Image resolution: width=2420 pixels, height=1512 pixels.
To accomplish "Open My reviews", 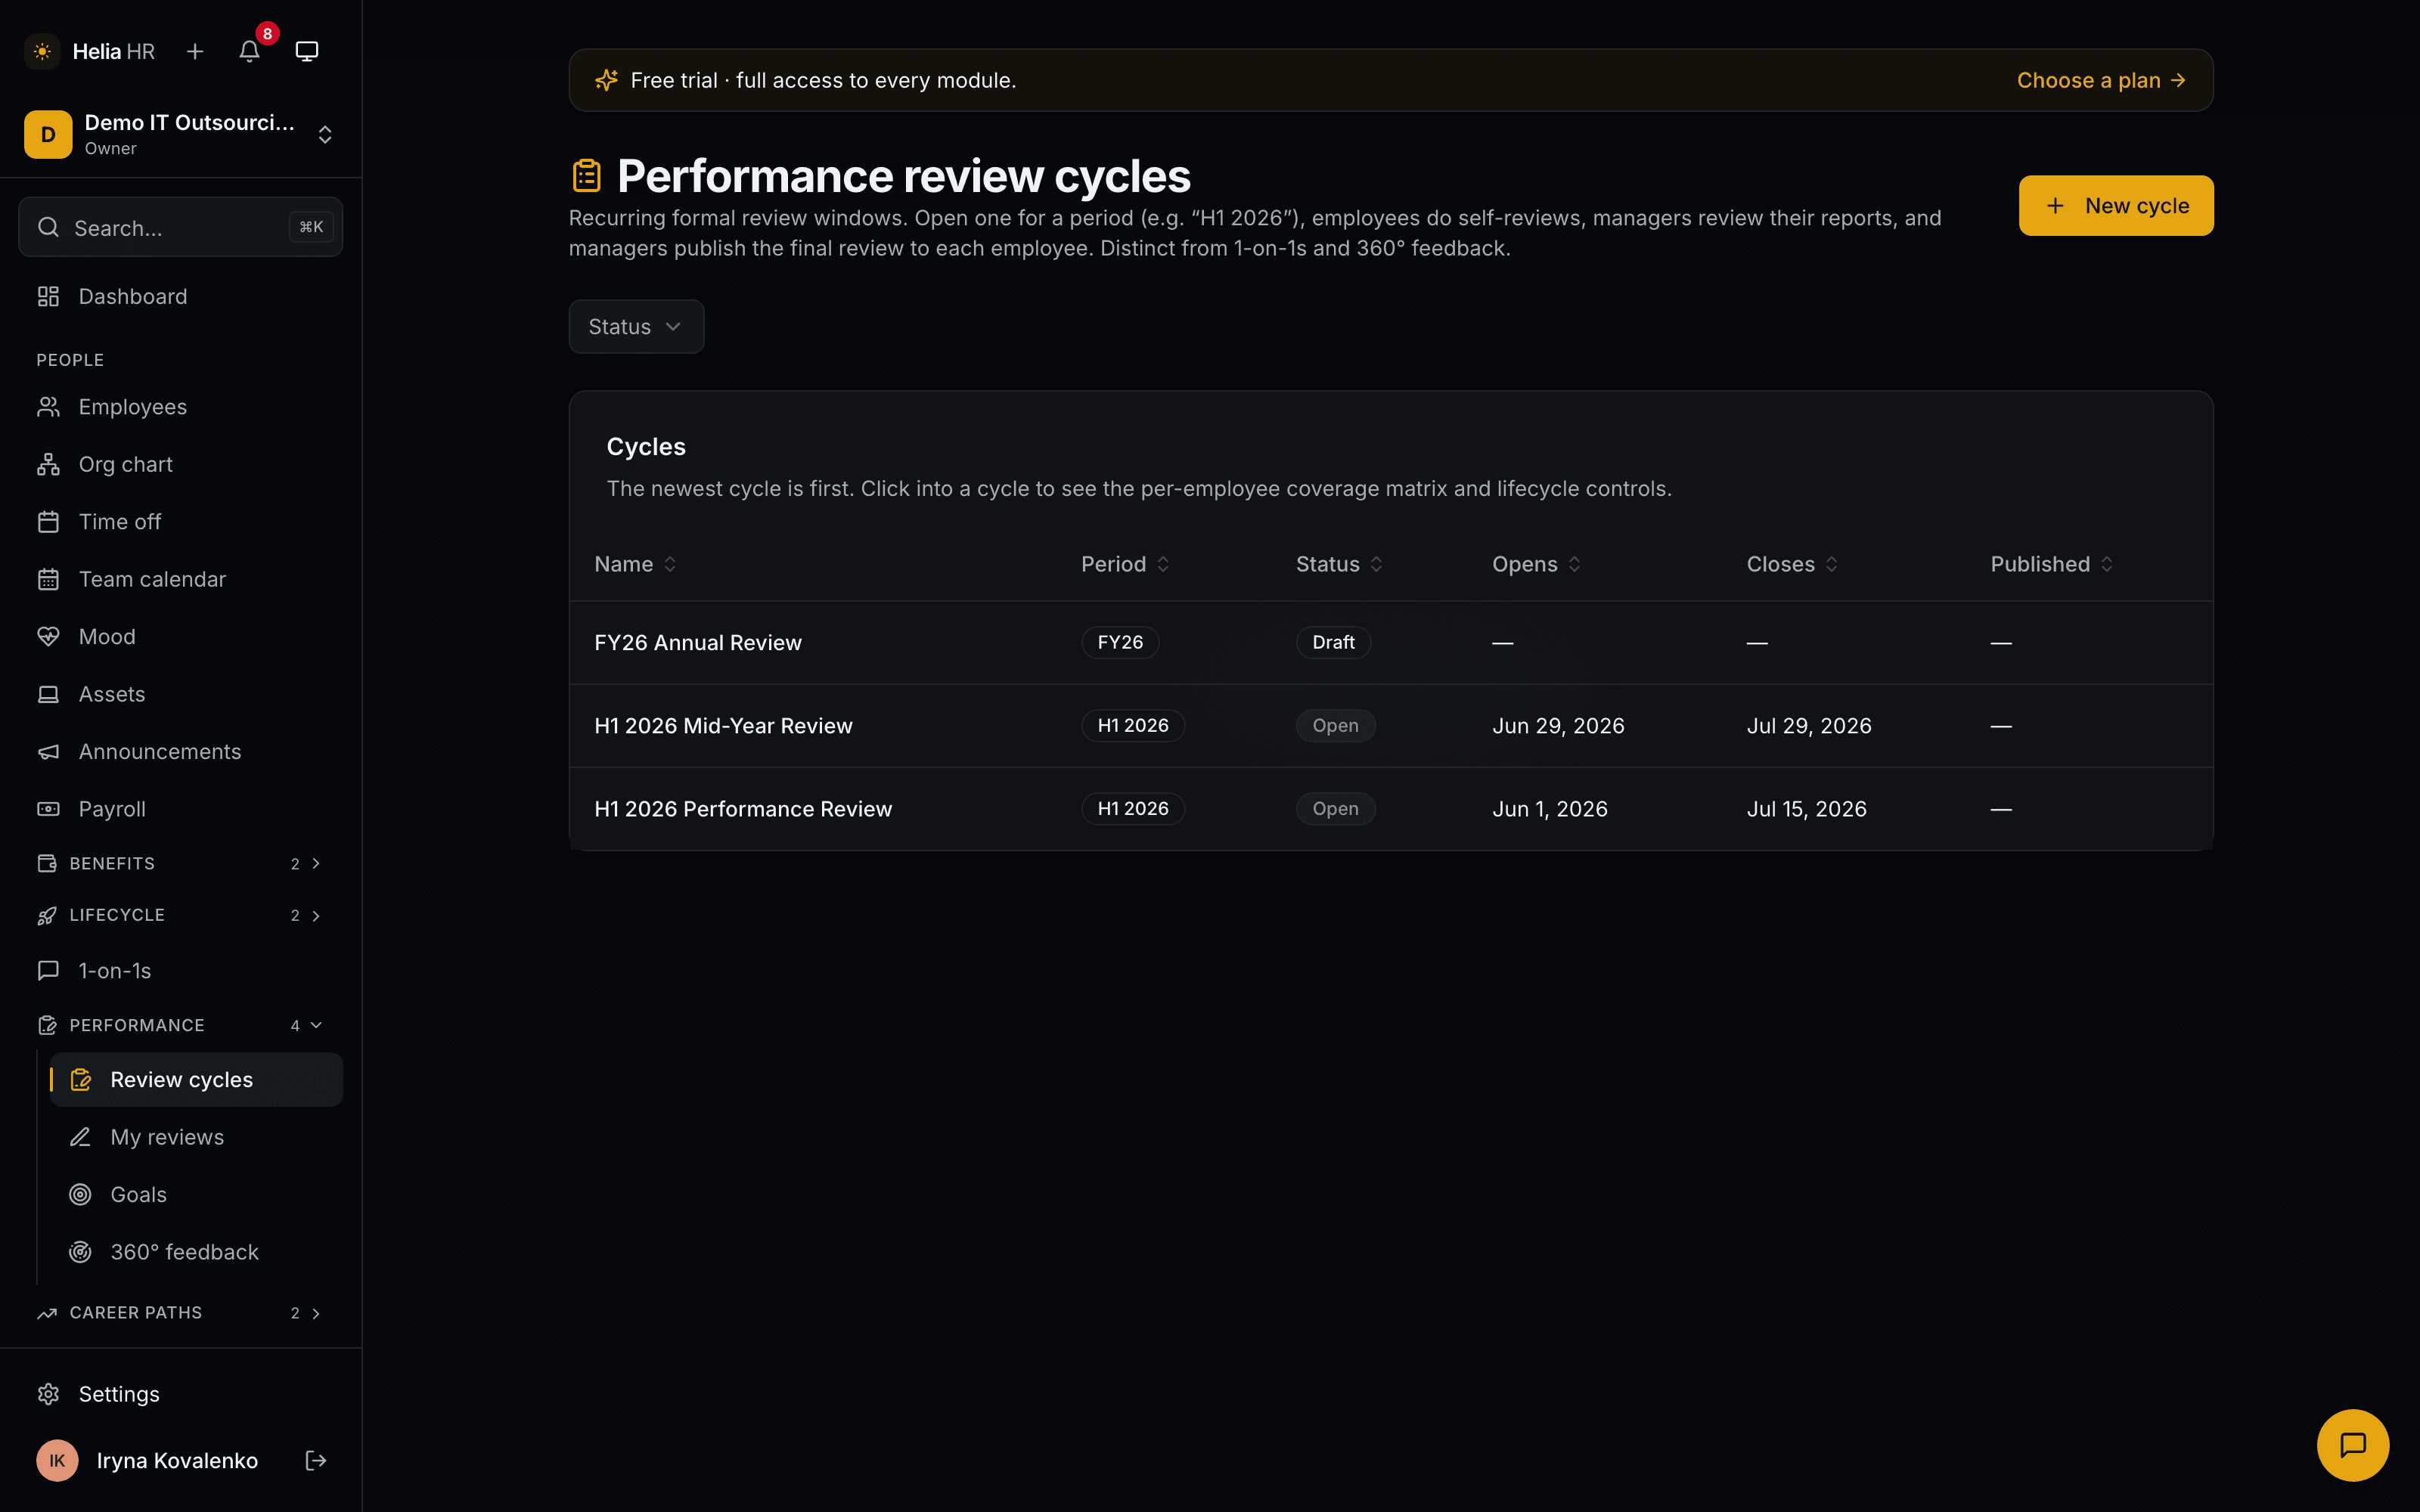I will (196, 1137).
